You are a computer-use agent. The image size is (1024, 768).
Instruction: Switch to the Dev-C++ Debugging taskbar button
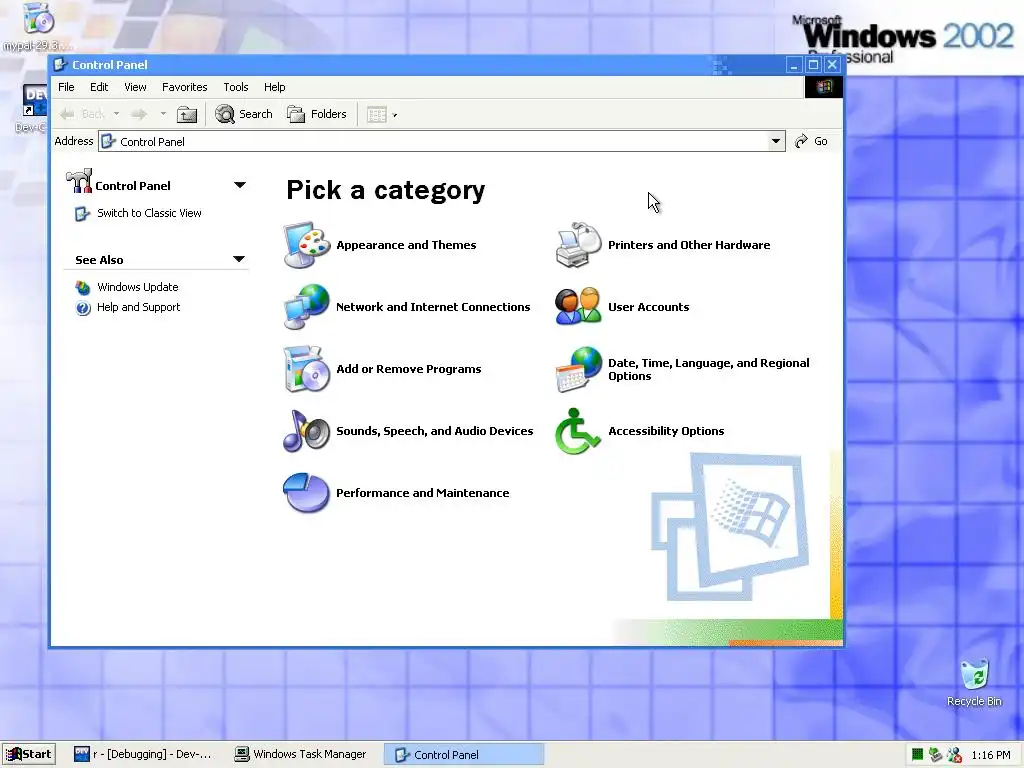coord(143,755)
